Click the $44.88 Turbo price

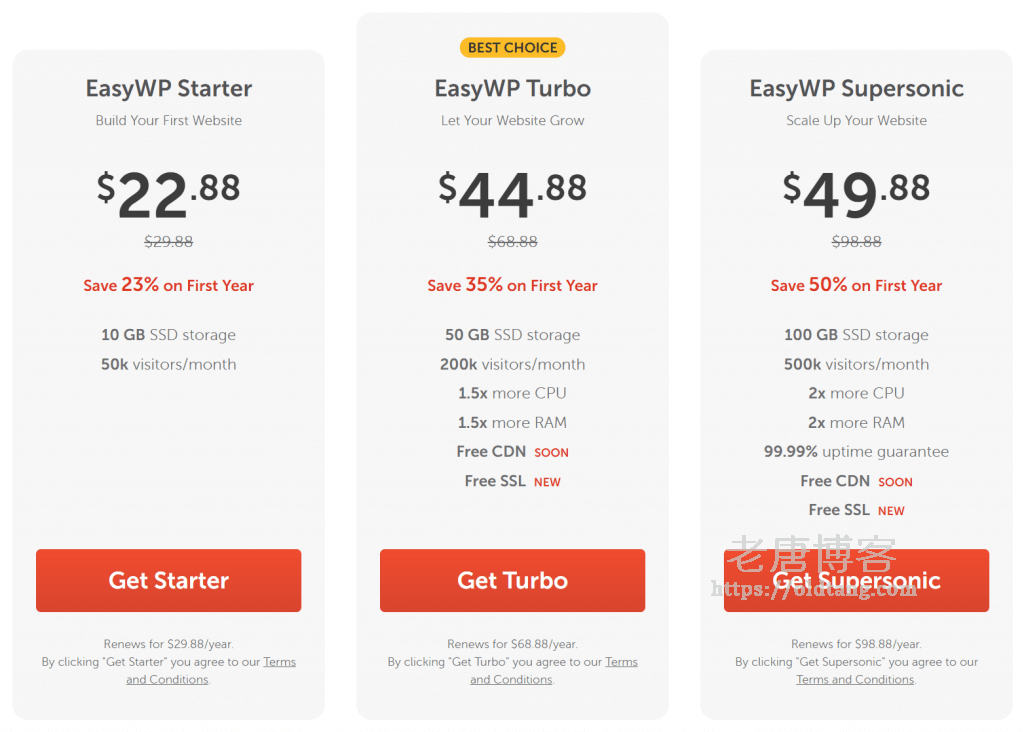click(513, 193)
